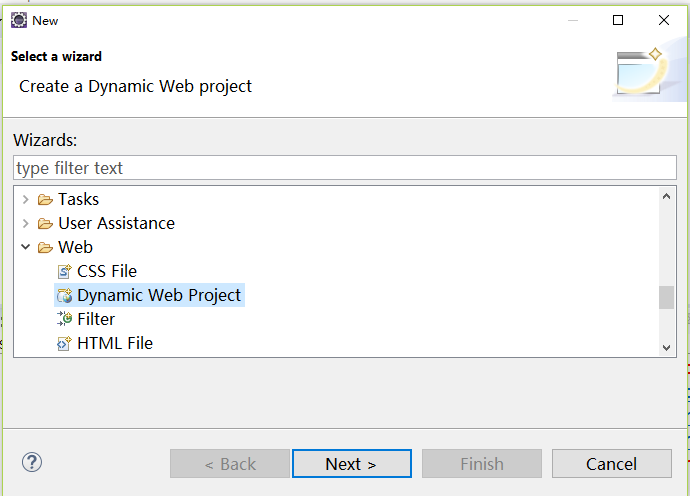Viewport: 690px width, 496px height.
Task: Expand the User Assistance tree node
Action: tap(26, 223)
